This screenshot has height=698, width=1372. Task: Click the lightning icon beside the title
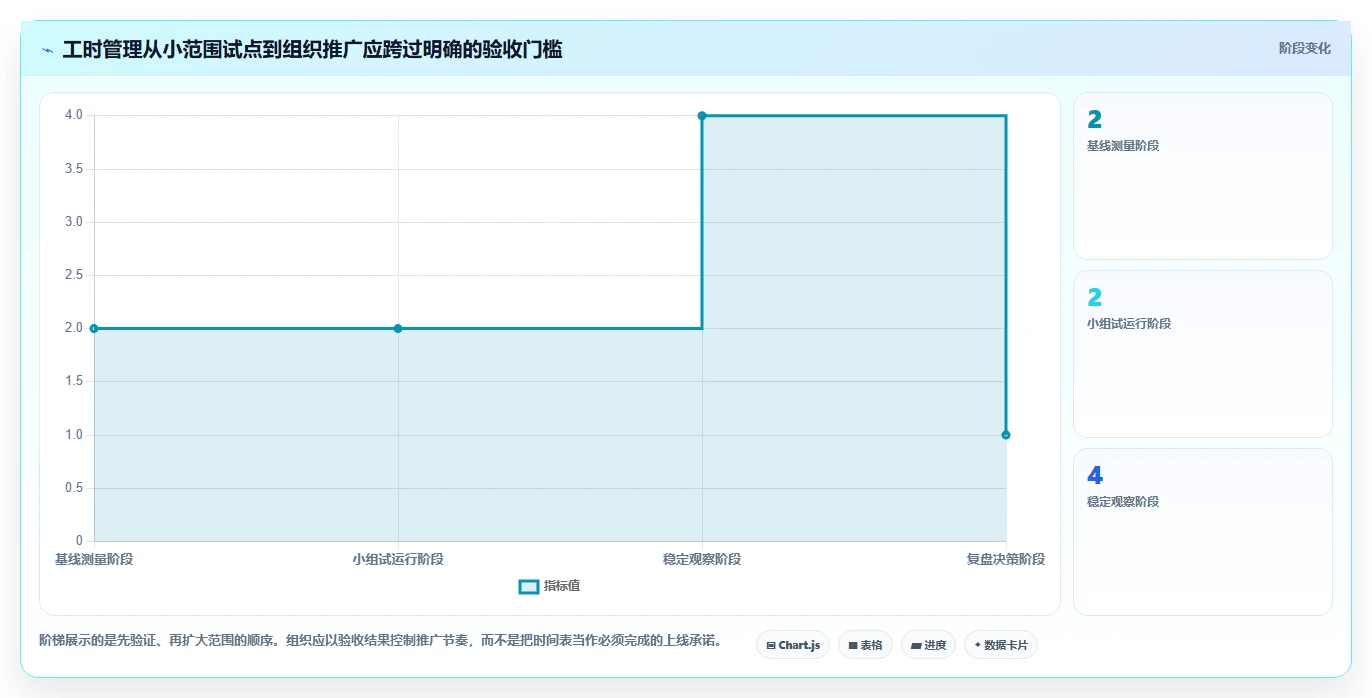pos(47,50)
